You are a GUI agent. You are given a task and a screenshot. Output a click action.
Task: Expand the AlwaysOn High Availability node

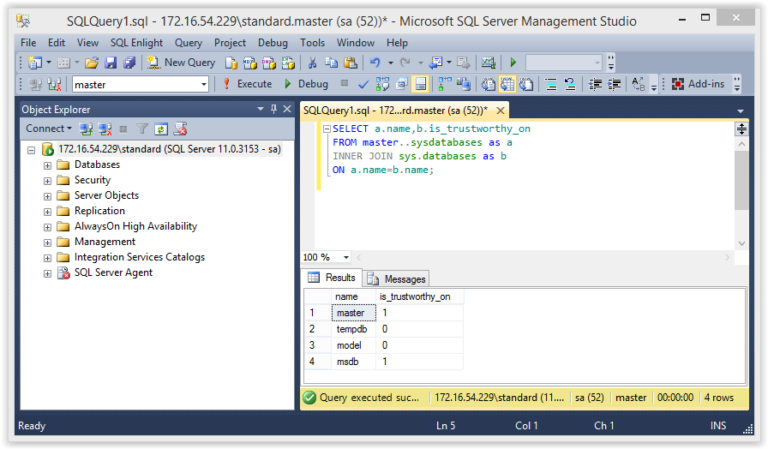(x=48, y=227)
